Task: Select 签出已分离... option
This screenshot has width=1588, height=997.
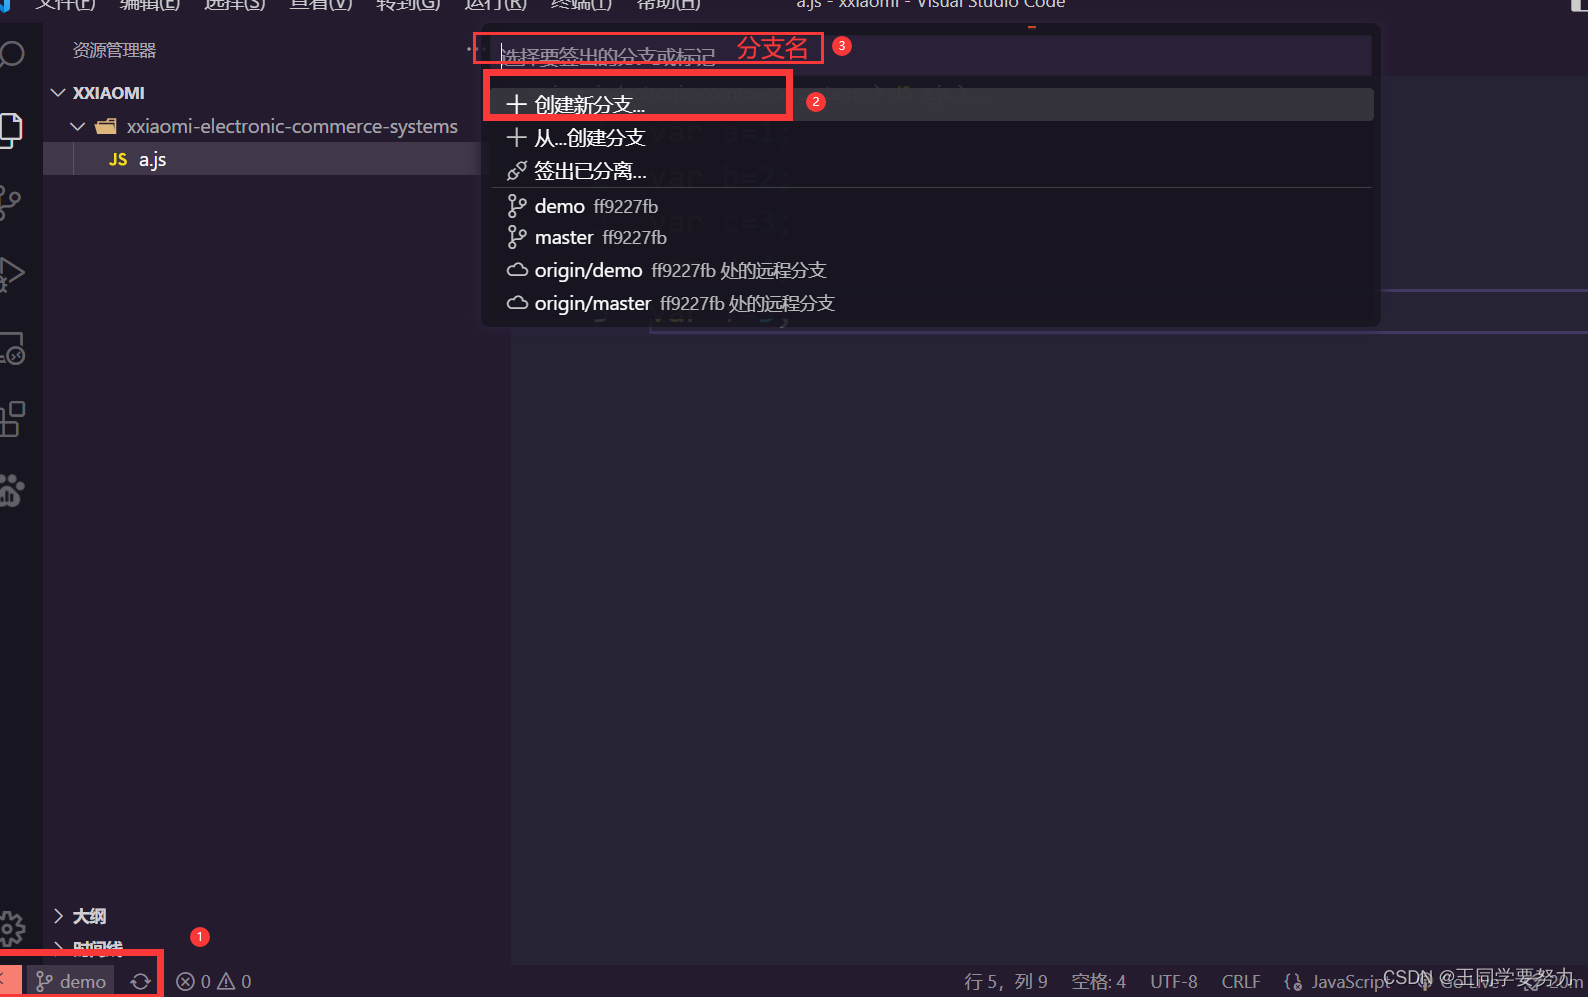Action: (932, 171)
